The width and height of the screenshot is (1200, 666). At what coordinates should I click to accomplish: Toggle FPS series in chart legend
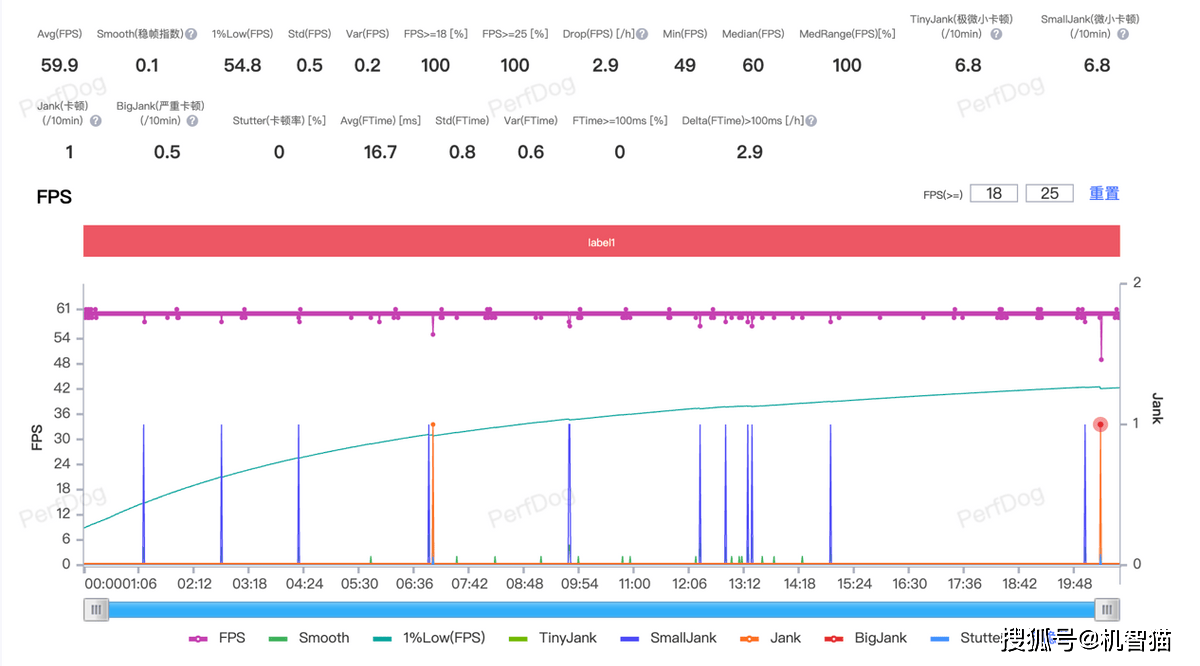pyautogui.click(x=217, y=638)
